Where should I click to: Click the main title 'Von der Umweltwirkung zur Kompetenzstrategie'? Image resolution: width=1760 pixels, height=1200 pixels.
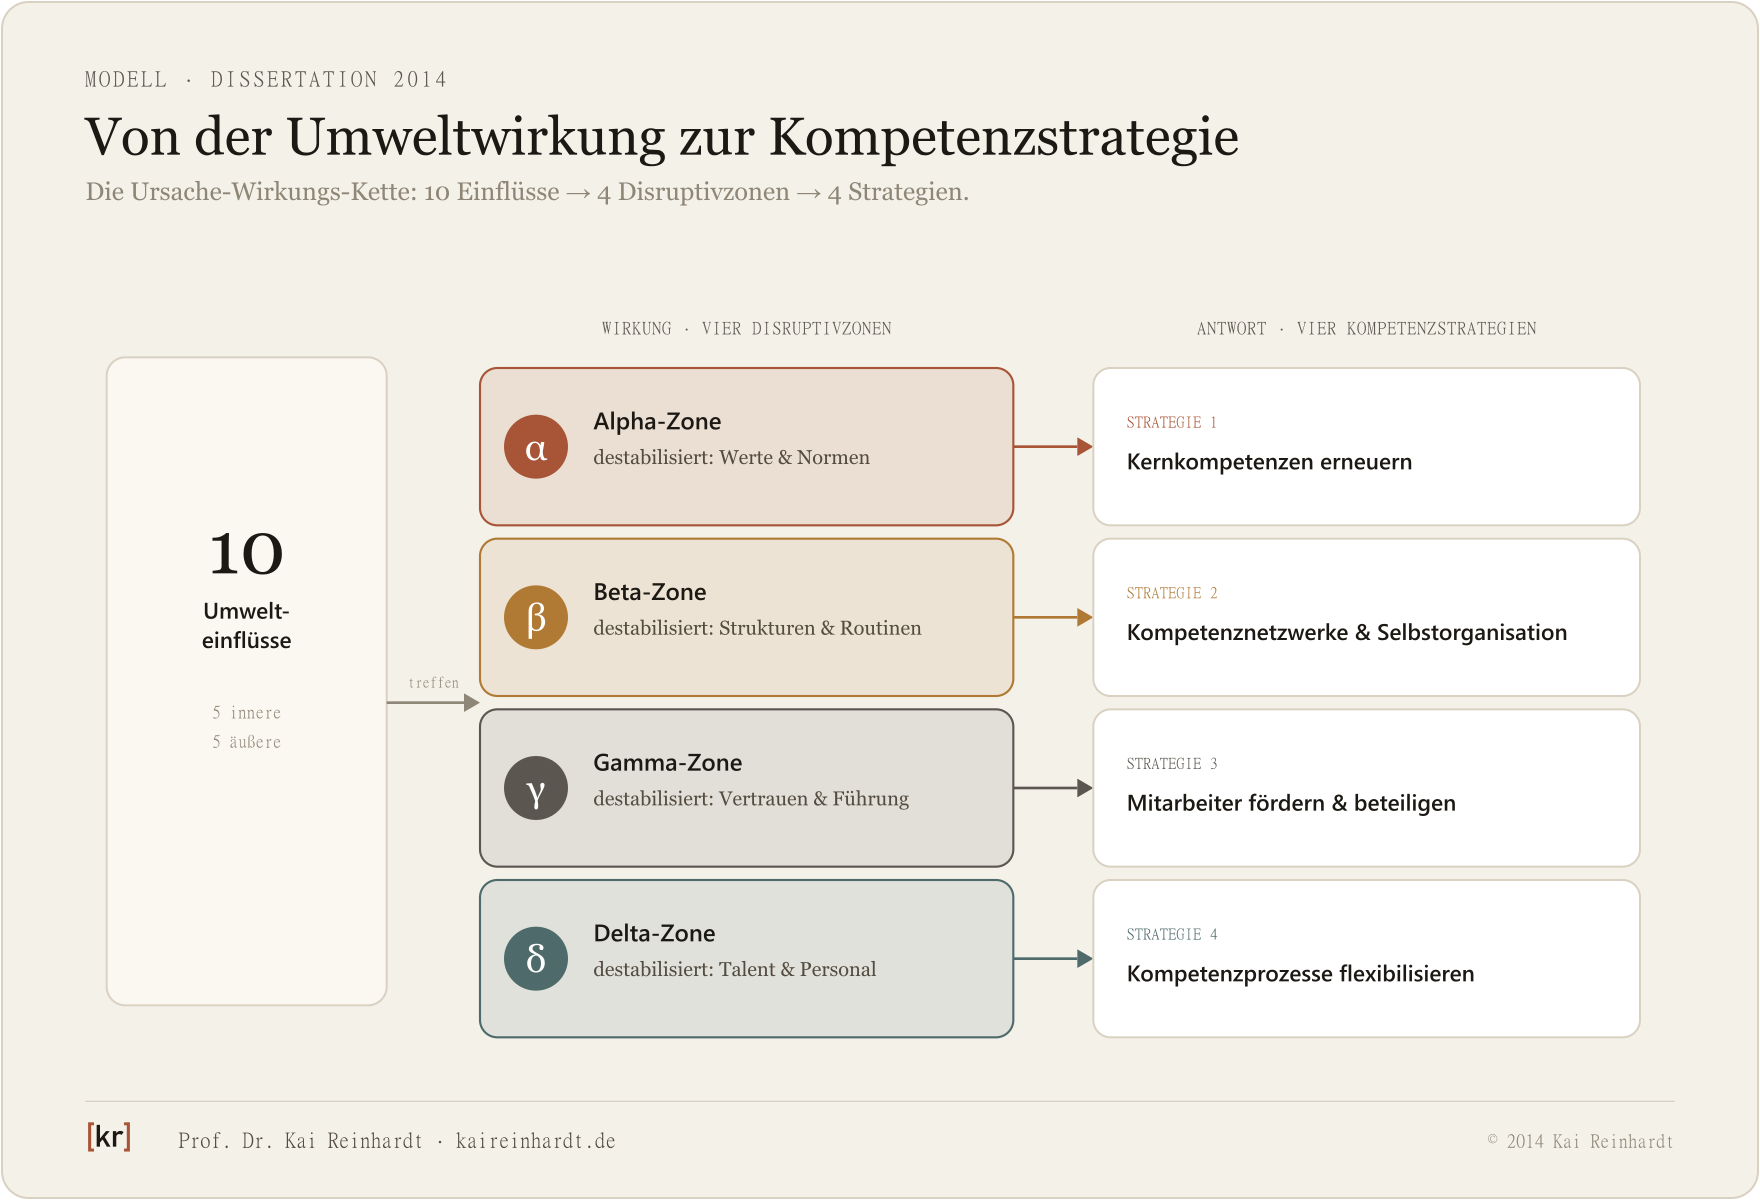(662, 137)
